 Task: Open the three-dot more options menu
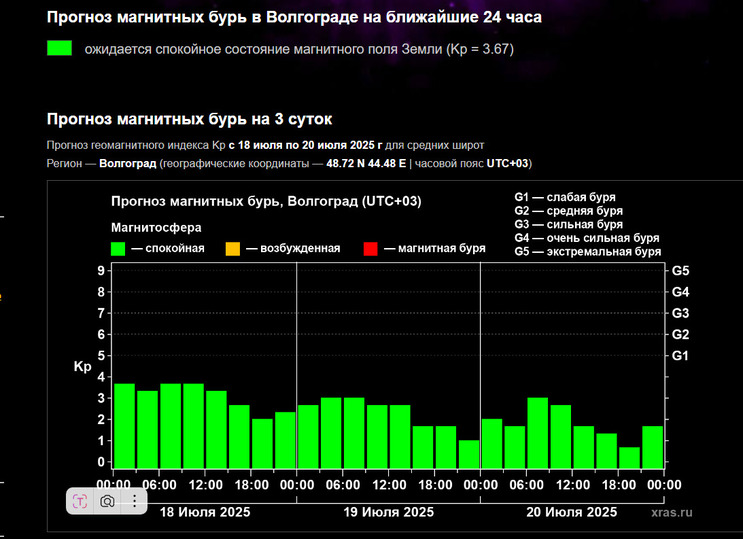pyautogui.click(x=134, y=501)
